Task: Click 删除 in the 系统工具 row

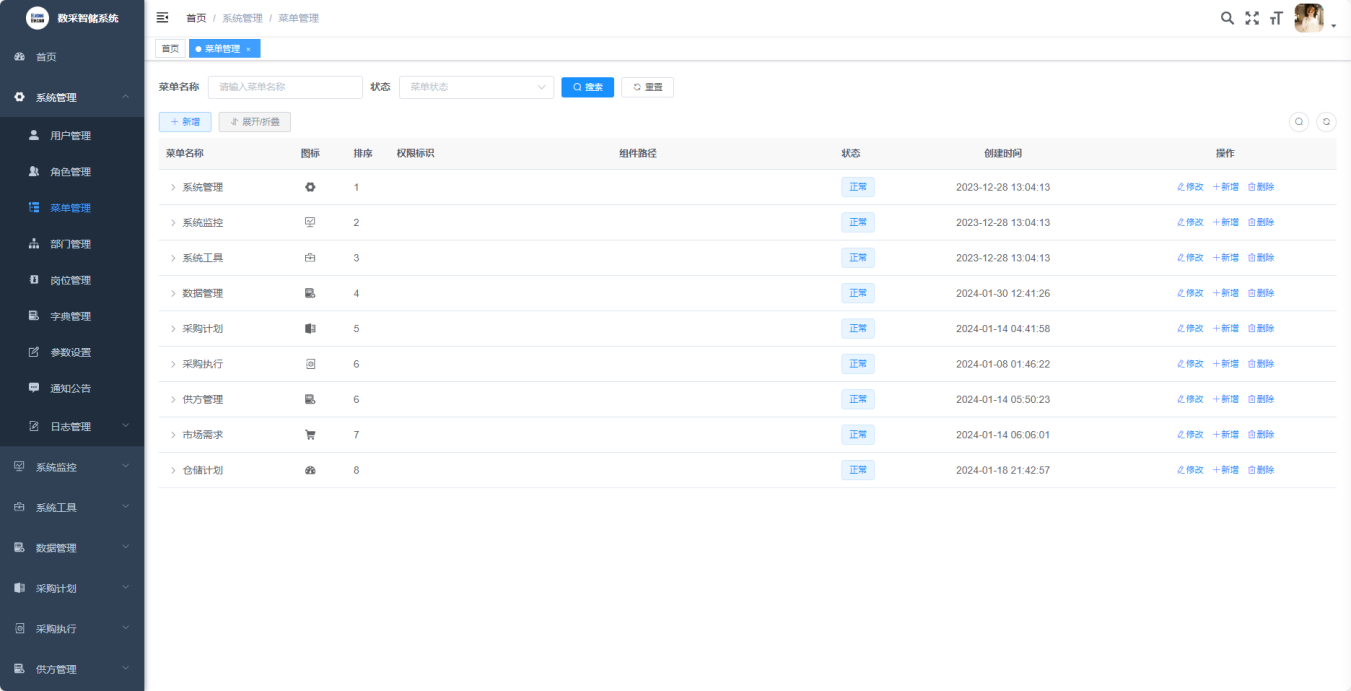Action: click(x=1261, y=258)
